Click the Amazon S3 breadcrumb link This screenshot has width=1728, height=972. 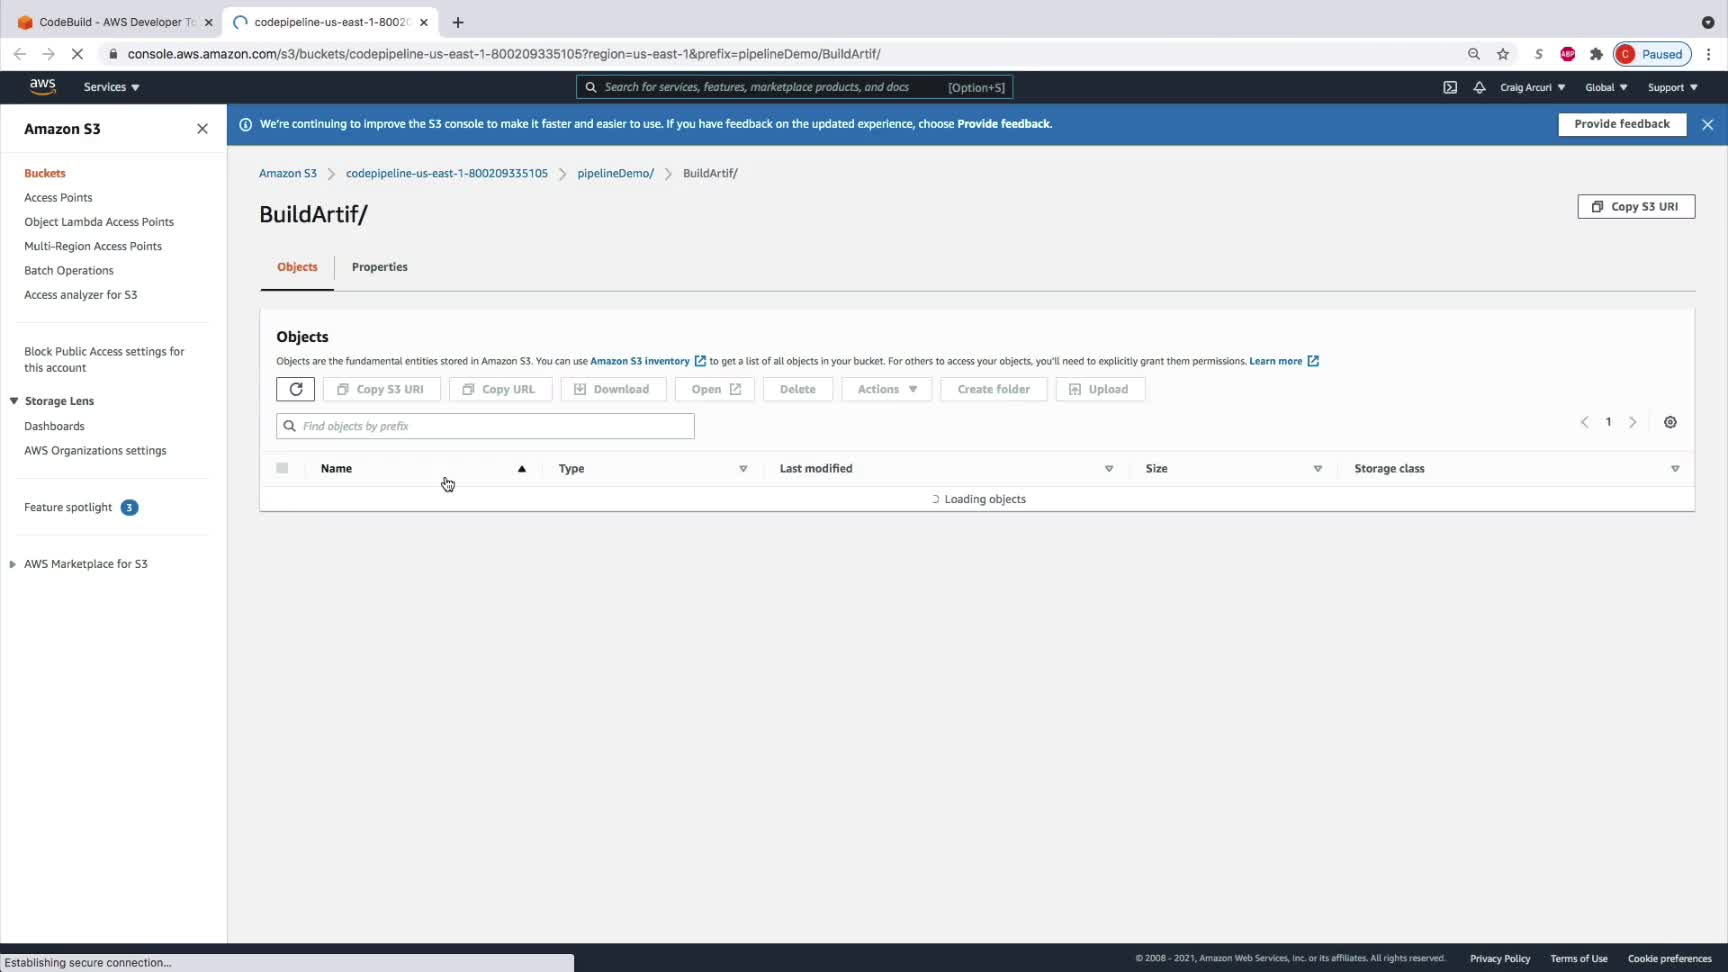pos(288,173)
